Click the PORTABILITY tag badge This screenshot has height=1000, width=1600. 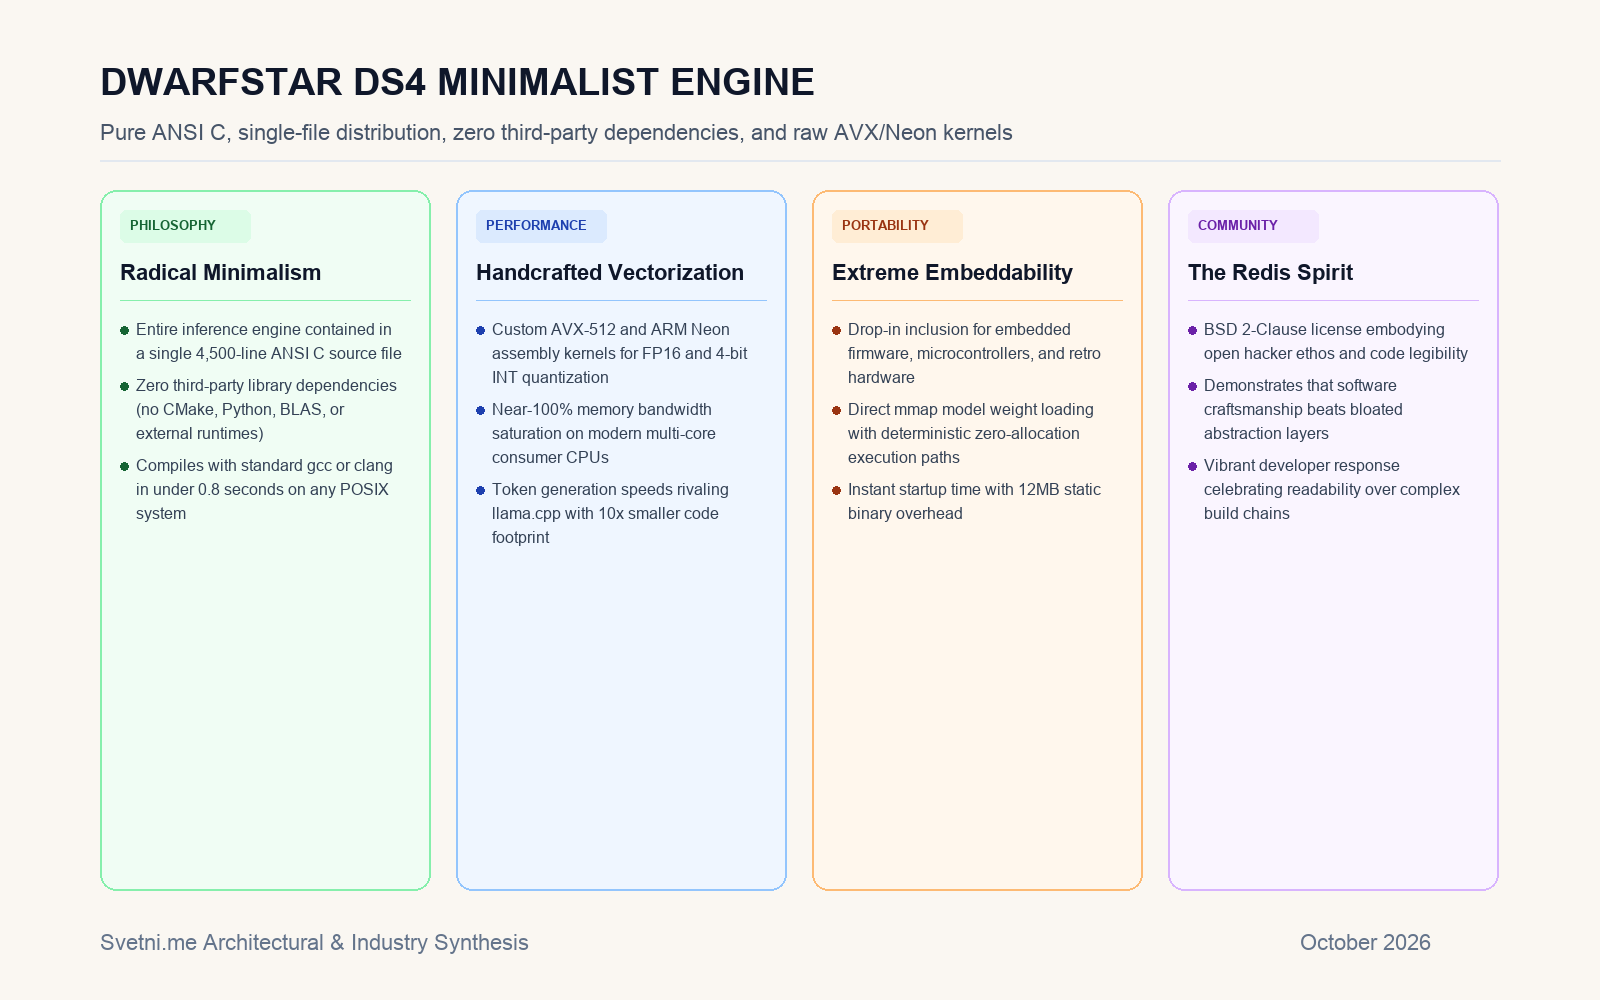pos(897,226)
